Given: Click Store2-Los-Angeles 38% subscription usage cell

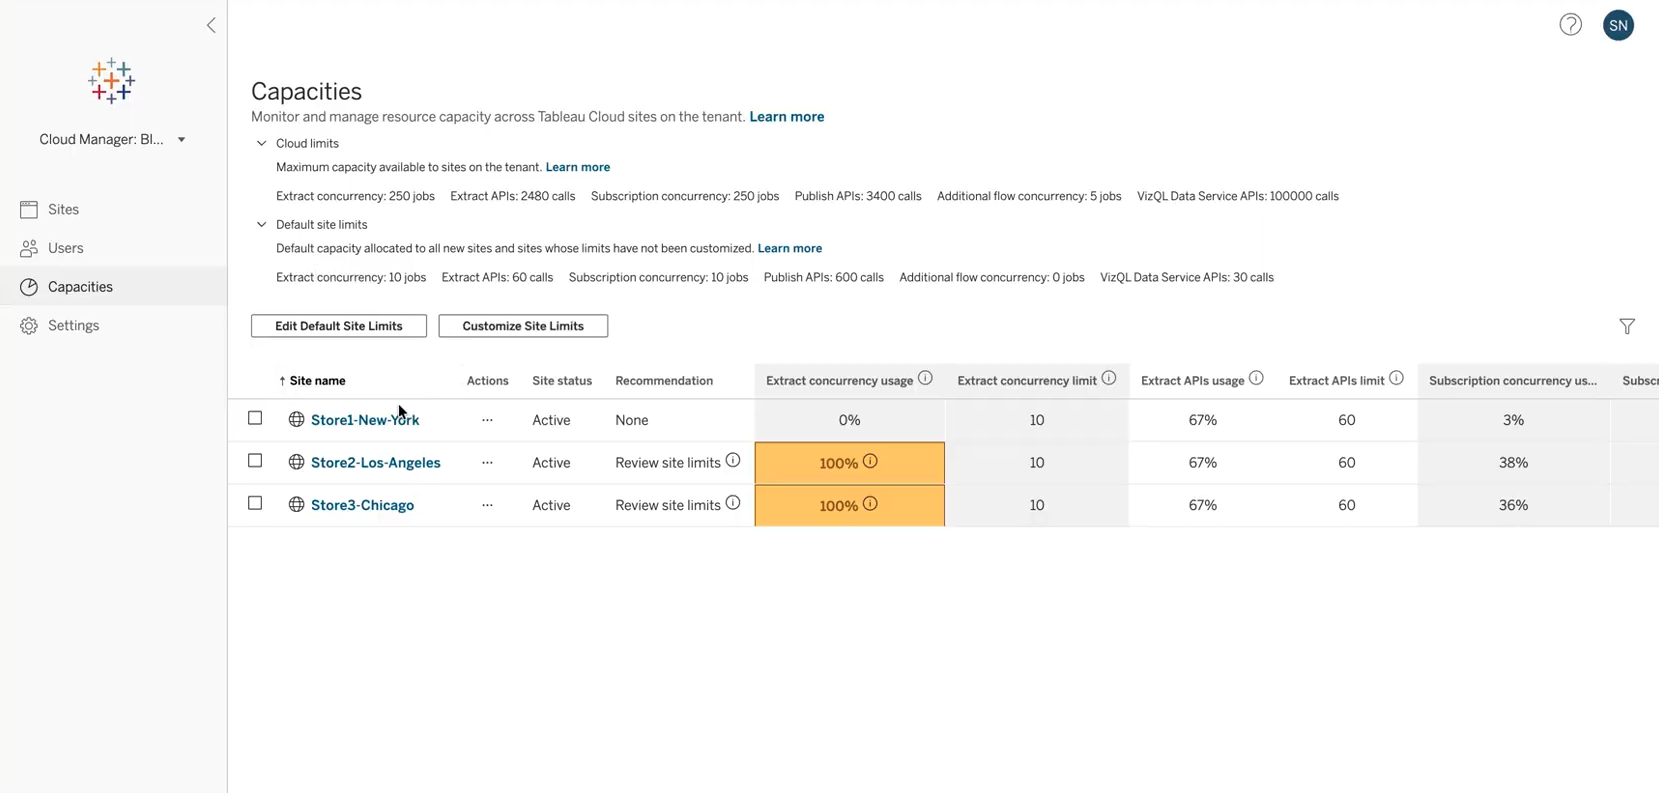Looking at the screenshot, I should point(1513,463).
